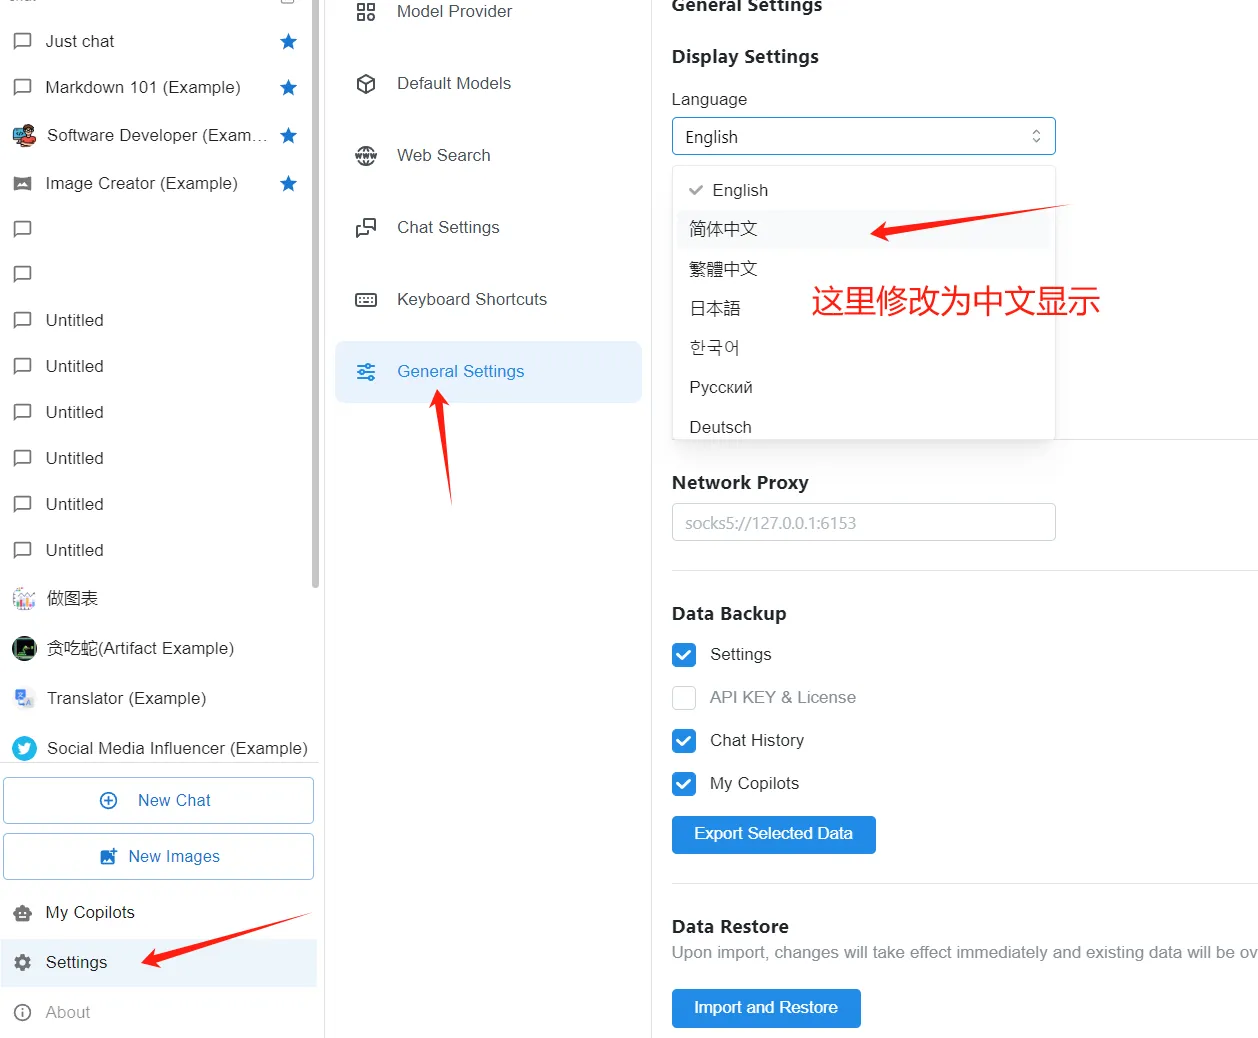Click the My Copilots robot icon
This screenshot has height=1038, width=1258.
coord(22,913)
